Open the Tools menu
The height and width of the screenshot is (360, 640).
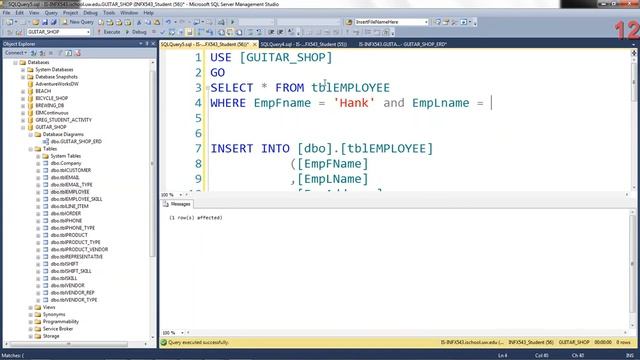(109, 13)
